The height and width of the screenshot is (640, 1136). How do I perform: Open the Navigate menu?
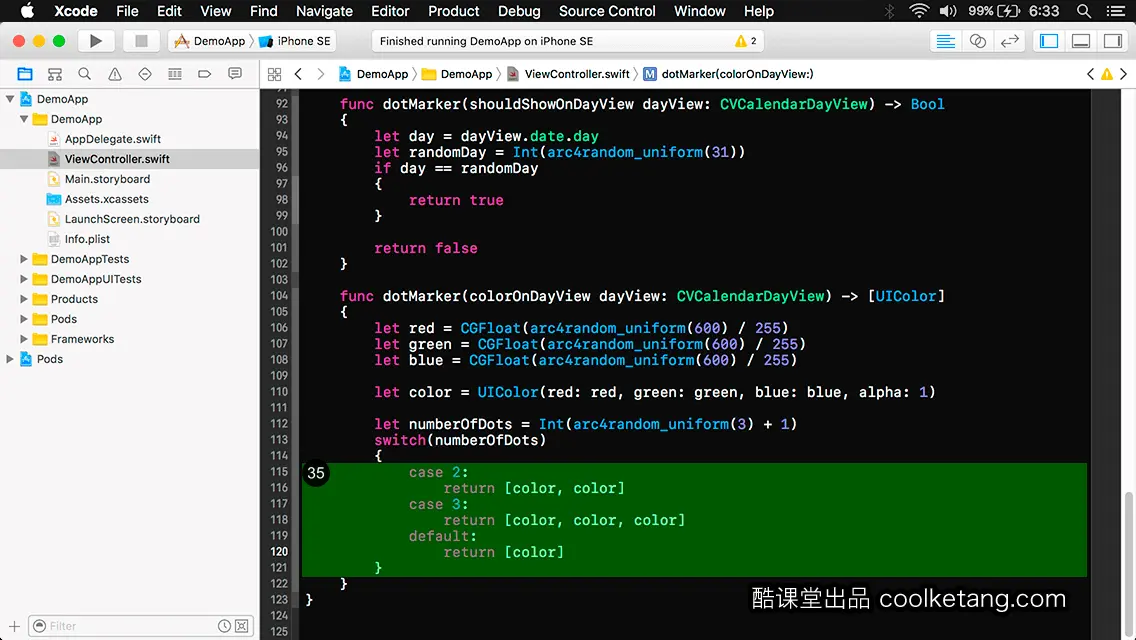pyautogui.click(x=324, y=11)
